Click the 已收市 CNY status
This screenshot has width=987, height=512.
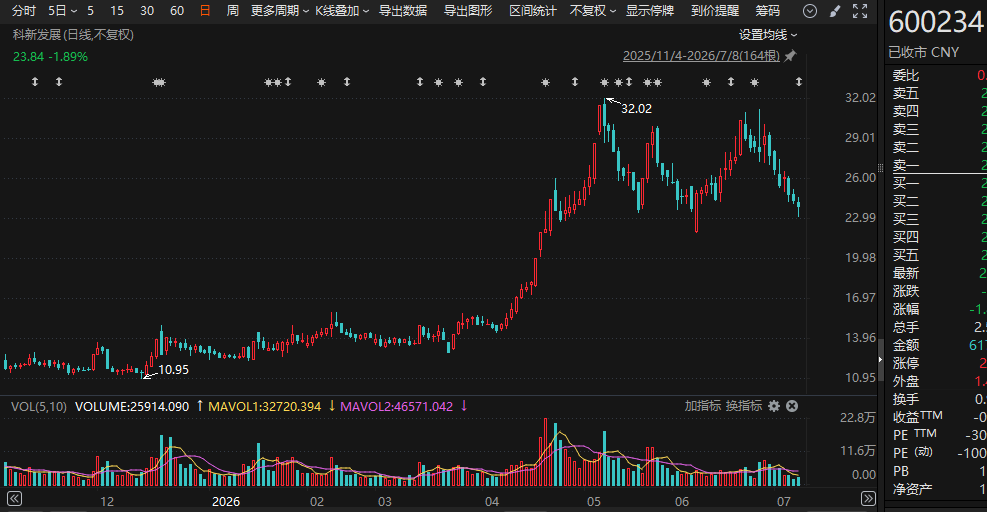click(923, 52)
